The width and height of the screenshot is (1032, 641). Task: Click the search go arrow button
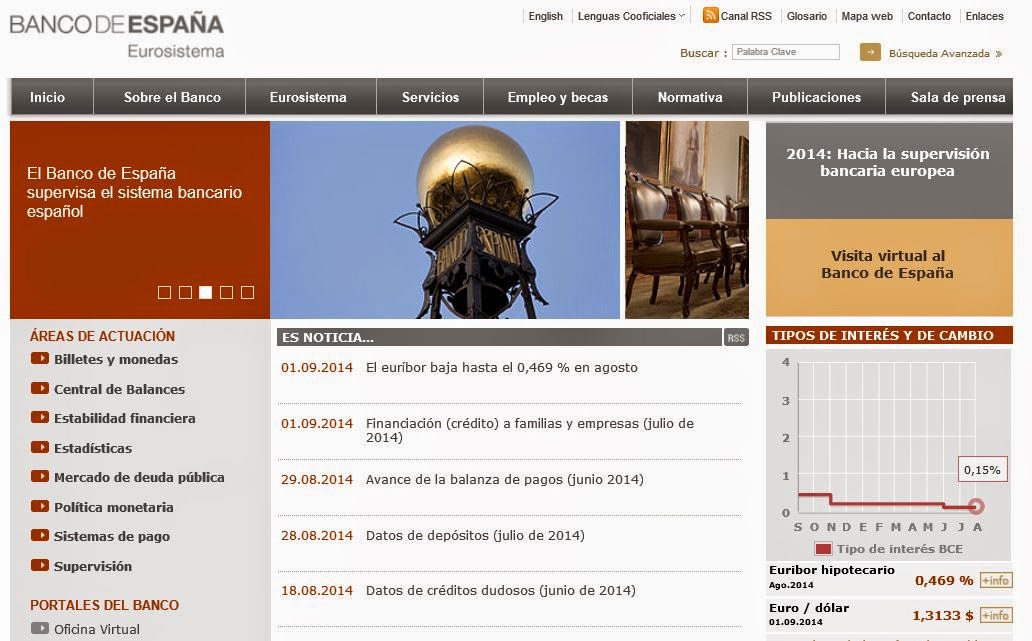point(870,52)
